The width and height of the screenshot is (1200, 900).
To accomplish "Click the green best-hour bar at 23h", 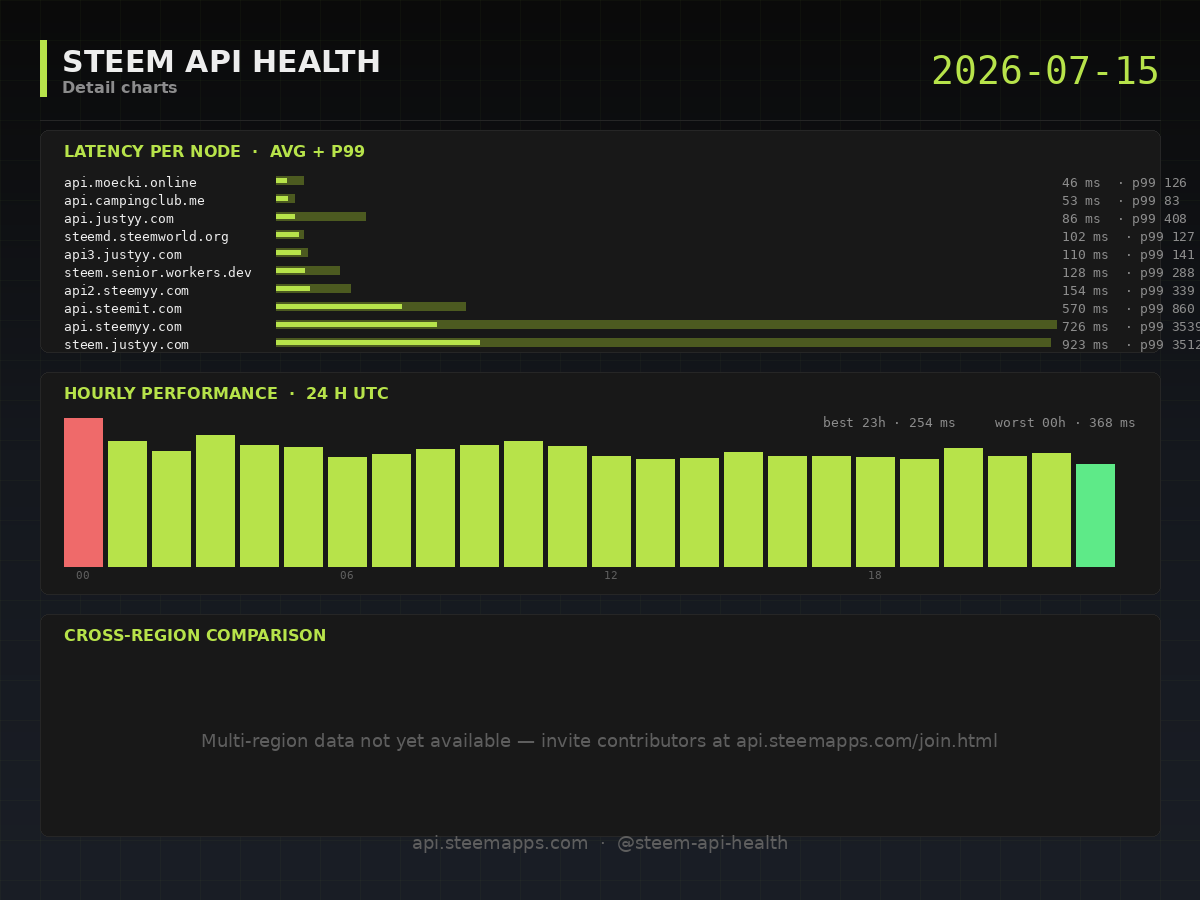I will (x=1095, y=515).
